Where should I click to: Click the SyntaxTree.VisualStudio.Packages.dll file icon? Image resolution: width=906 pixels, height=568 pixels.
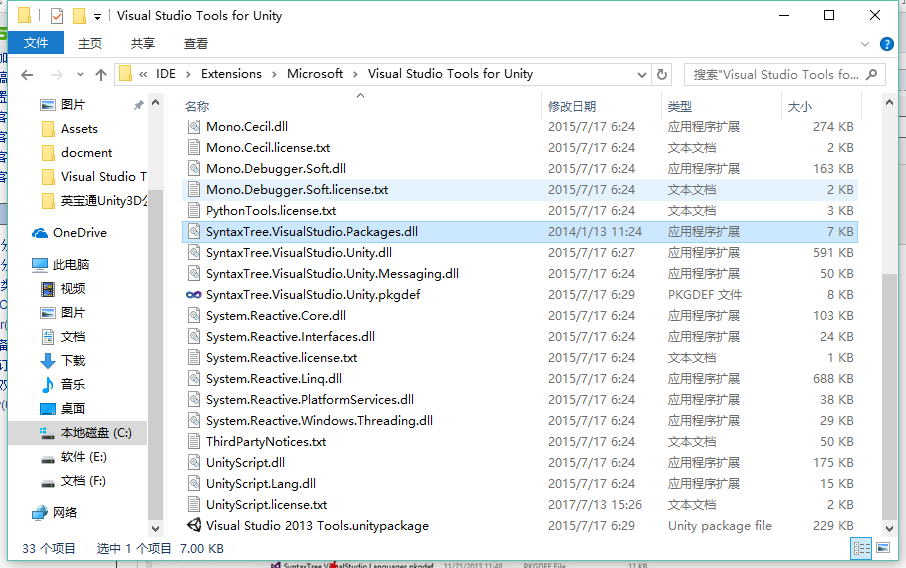(194, 232)
